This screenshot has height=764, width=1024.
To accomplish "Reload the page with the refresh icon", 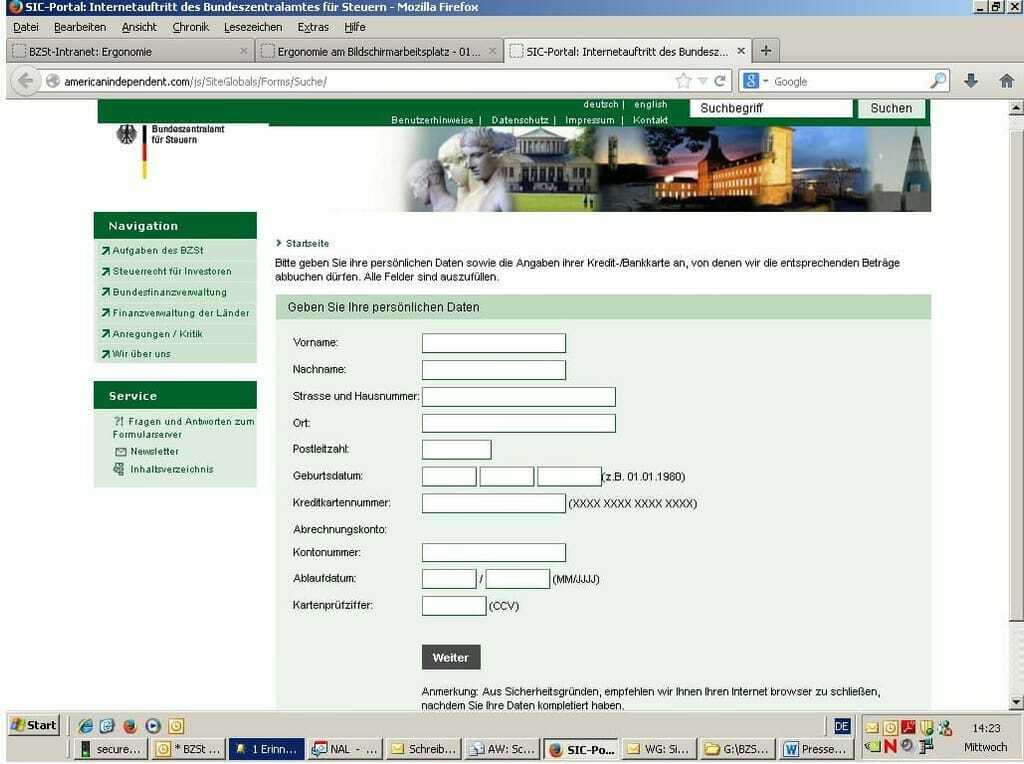I will pos(720,81).
